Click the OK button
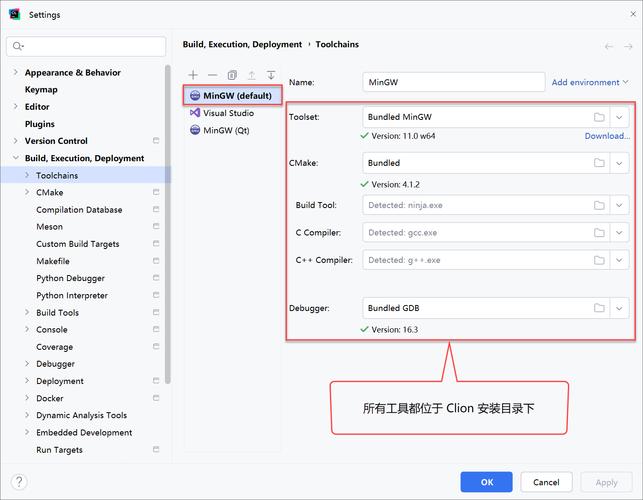The height and width of the screenshot is (500, 643). point(486,482)
